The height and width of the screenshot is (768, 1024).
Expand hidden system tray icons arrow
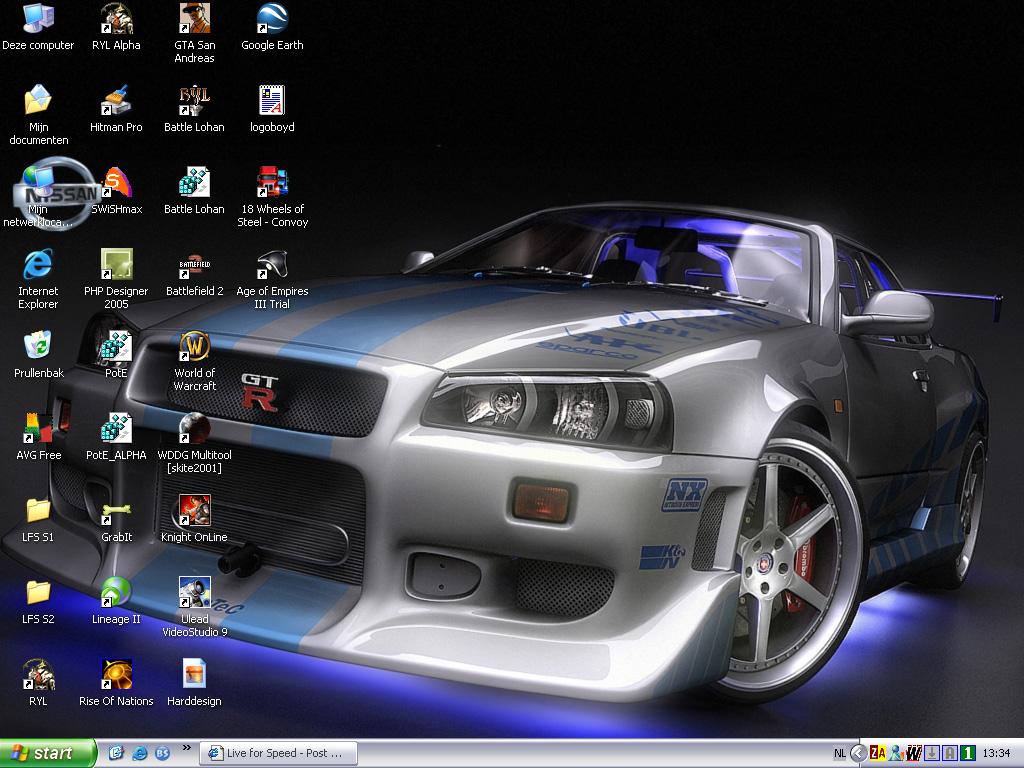(859, 754)
